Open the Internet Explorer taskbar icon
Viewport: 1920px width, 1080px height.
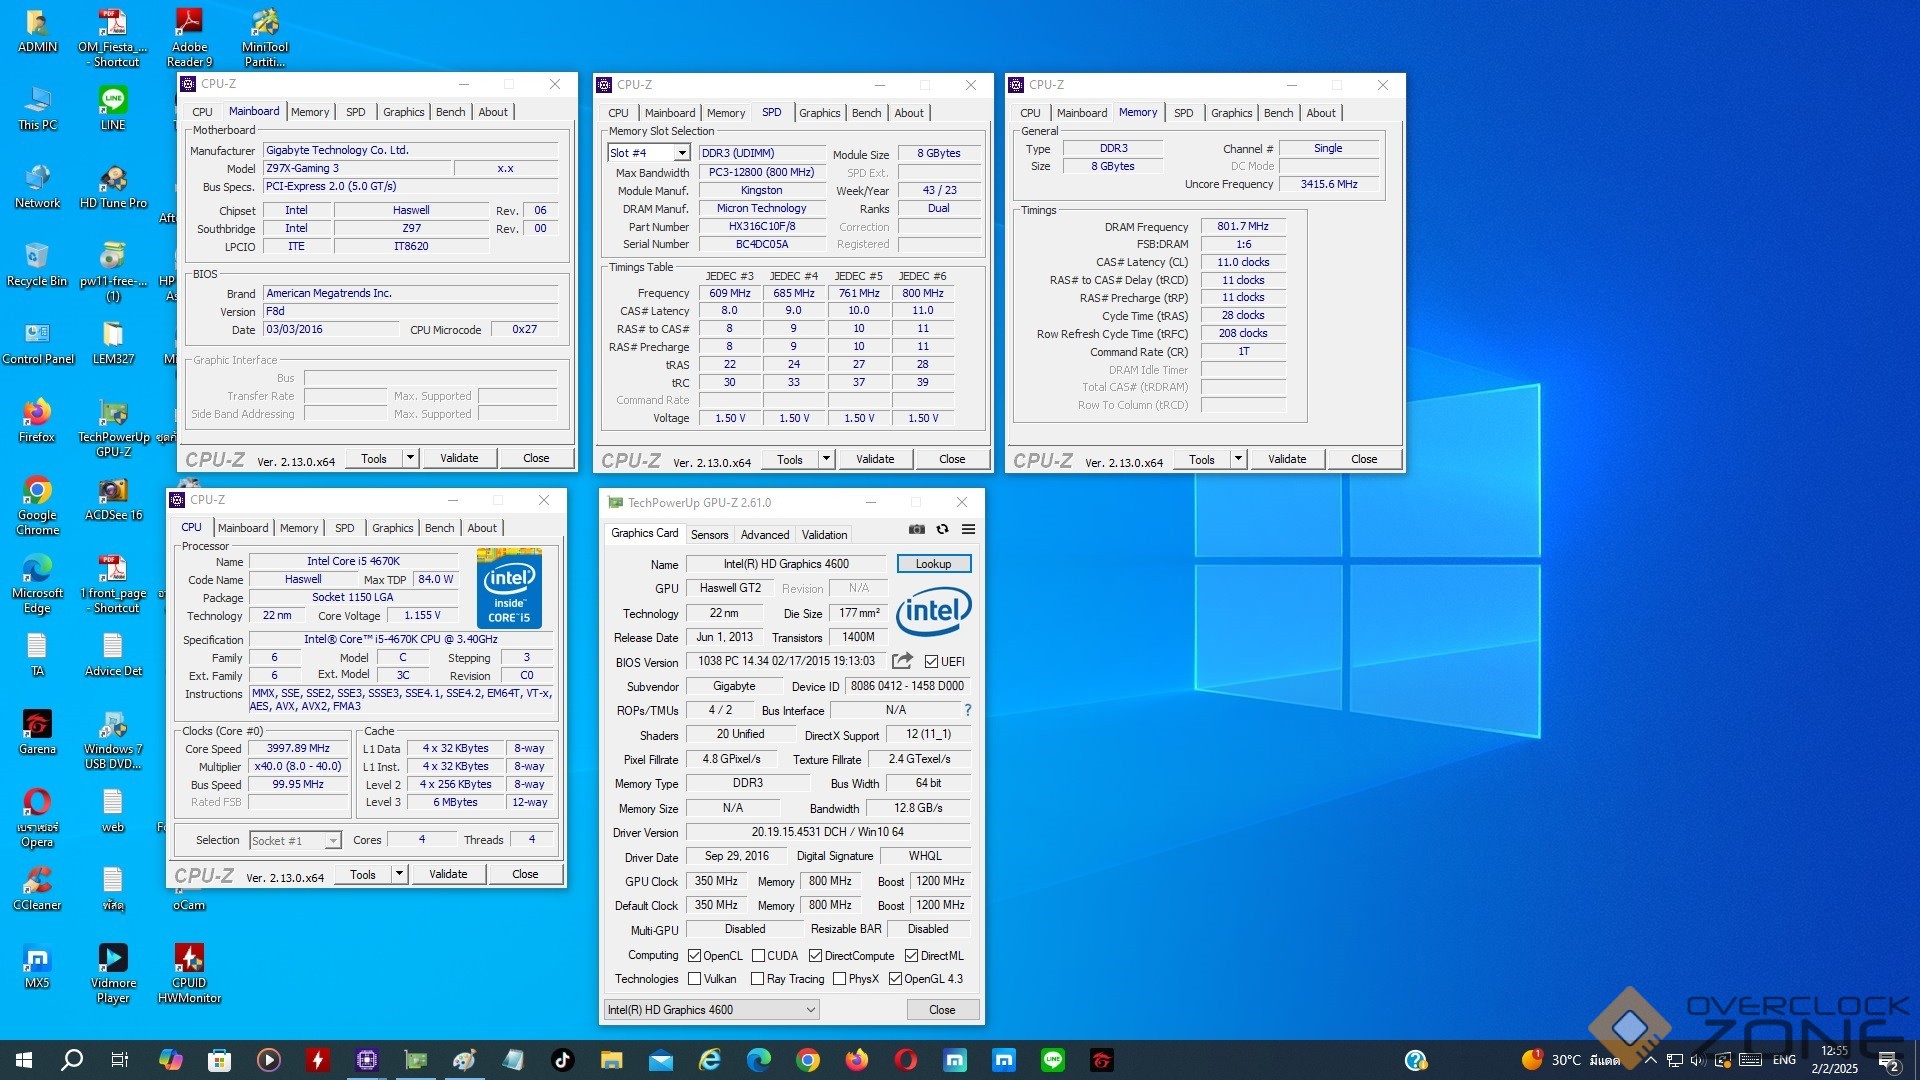click(x=710, y=1060)
